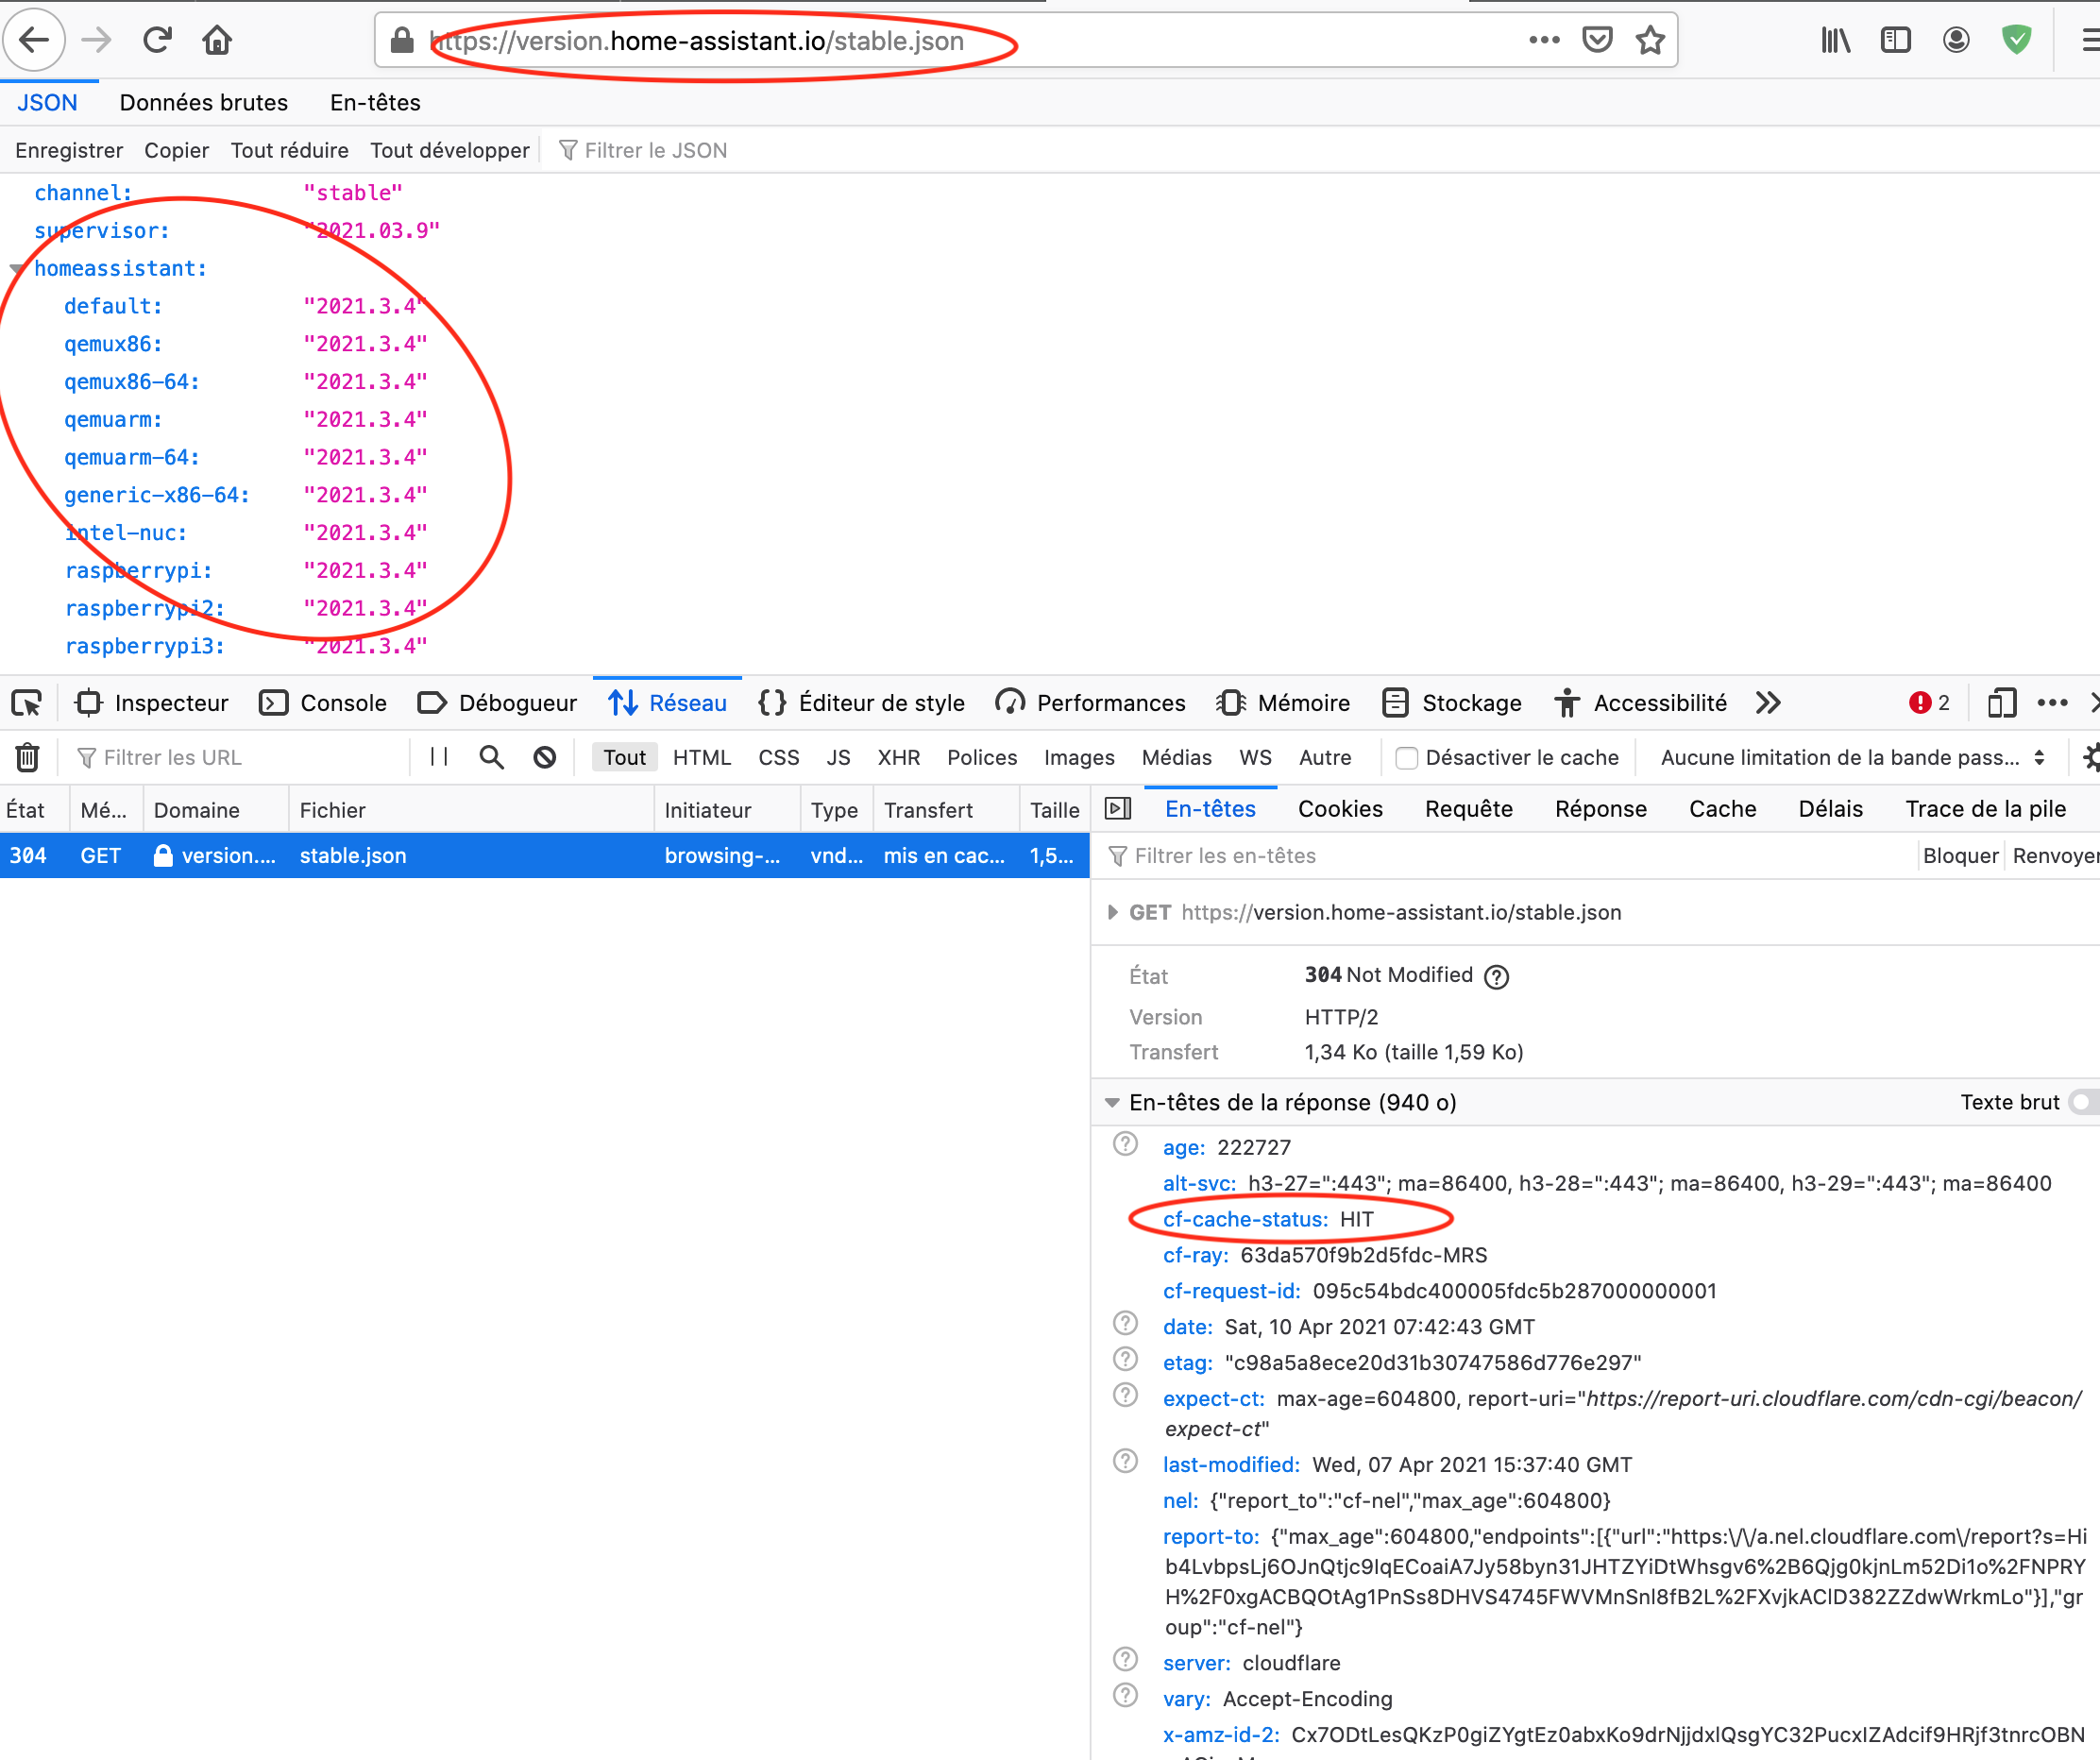Filter by Tout request type

[624, 757]
